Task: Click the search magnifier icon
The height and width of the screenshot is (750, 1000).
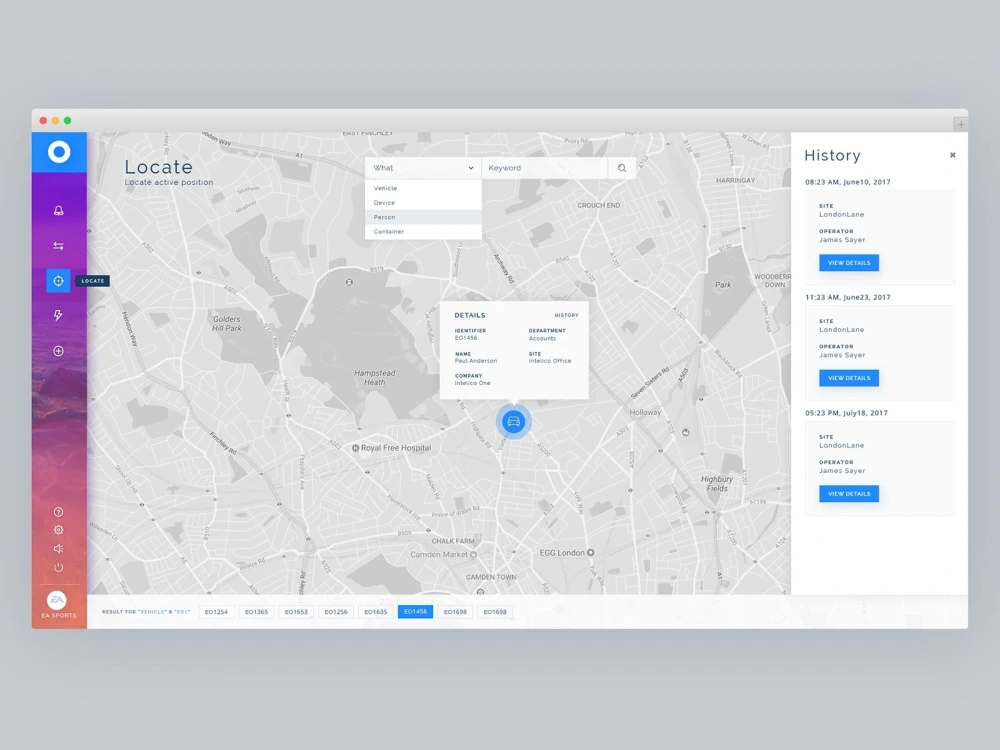Action: pos(622,168)
